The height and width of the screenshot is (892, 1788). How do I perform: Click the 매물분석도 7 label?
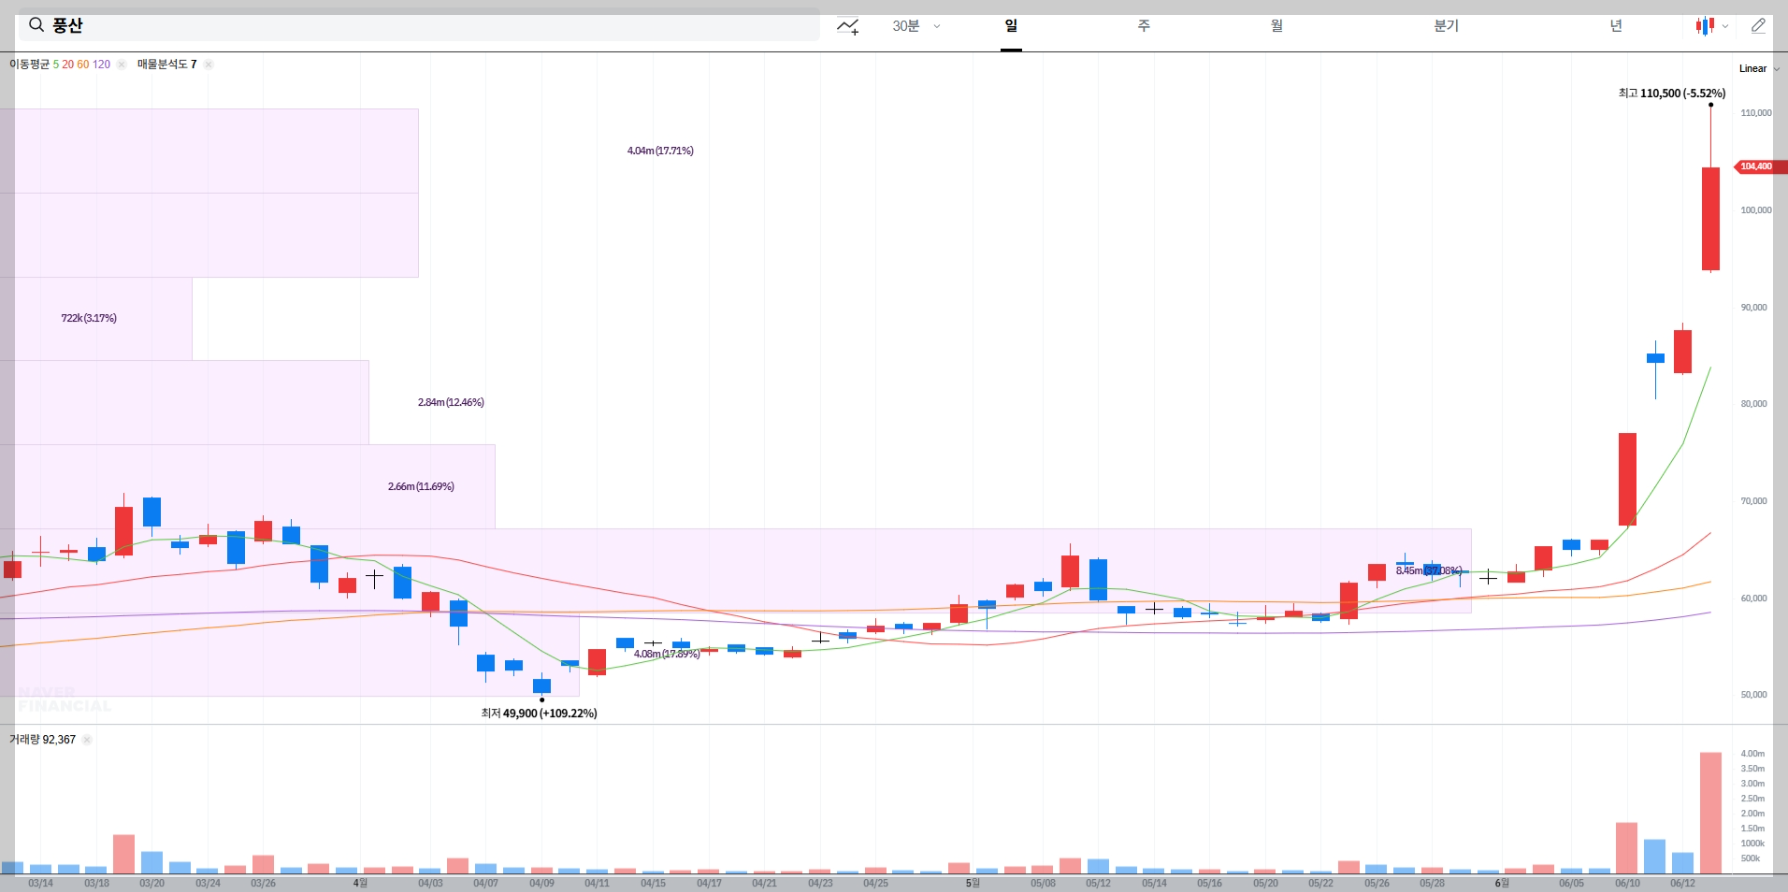tap(167, 64)
